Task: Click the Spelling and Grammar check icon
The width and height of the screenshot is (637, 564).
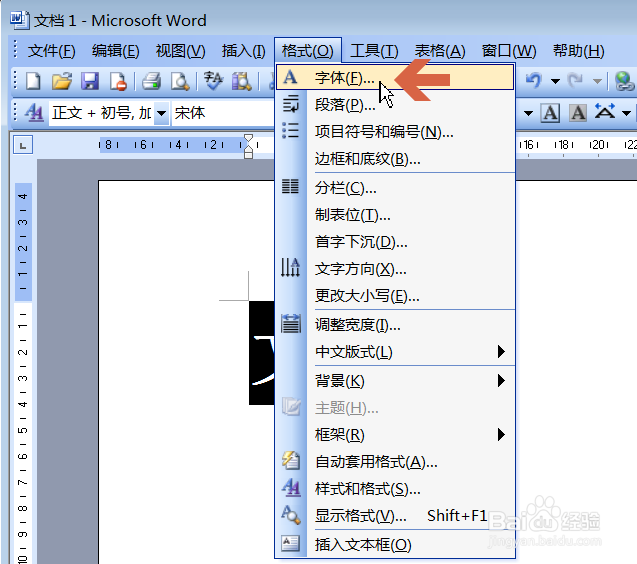Action: pos(213,80)
